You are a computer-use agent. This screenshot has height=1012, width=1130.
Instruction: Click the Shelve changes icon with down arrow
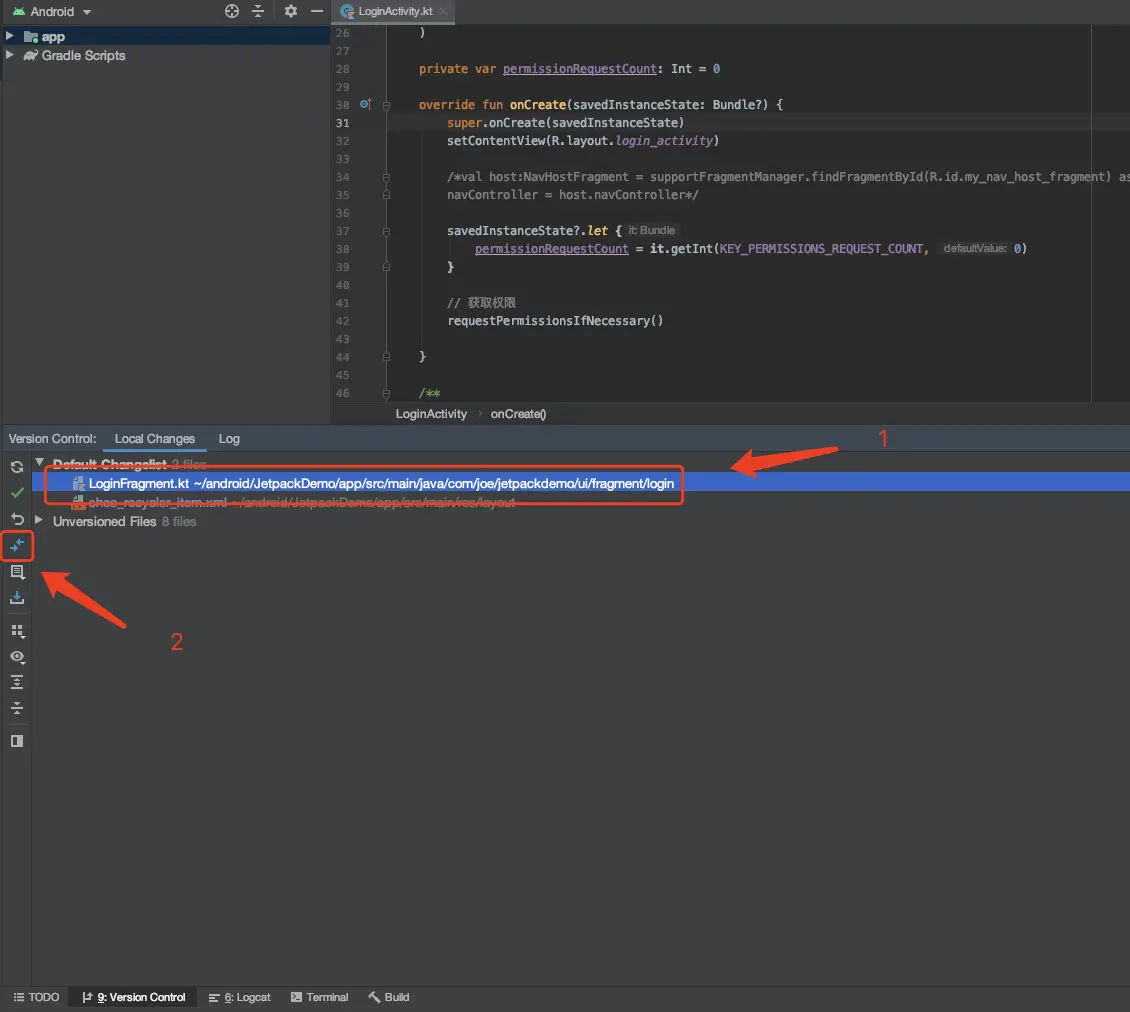(x=17, y=598)
